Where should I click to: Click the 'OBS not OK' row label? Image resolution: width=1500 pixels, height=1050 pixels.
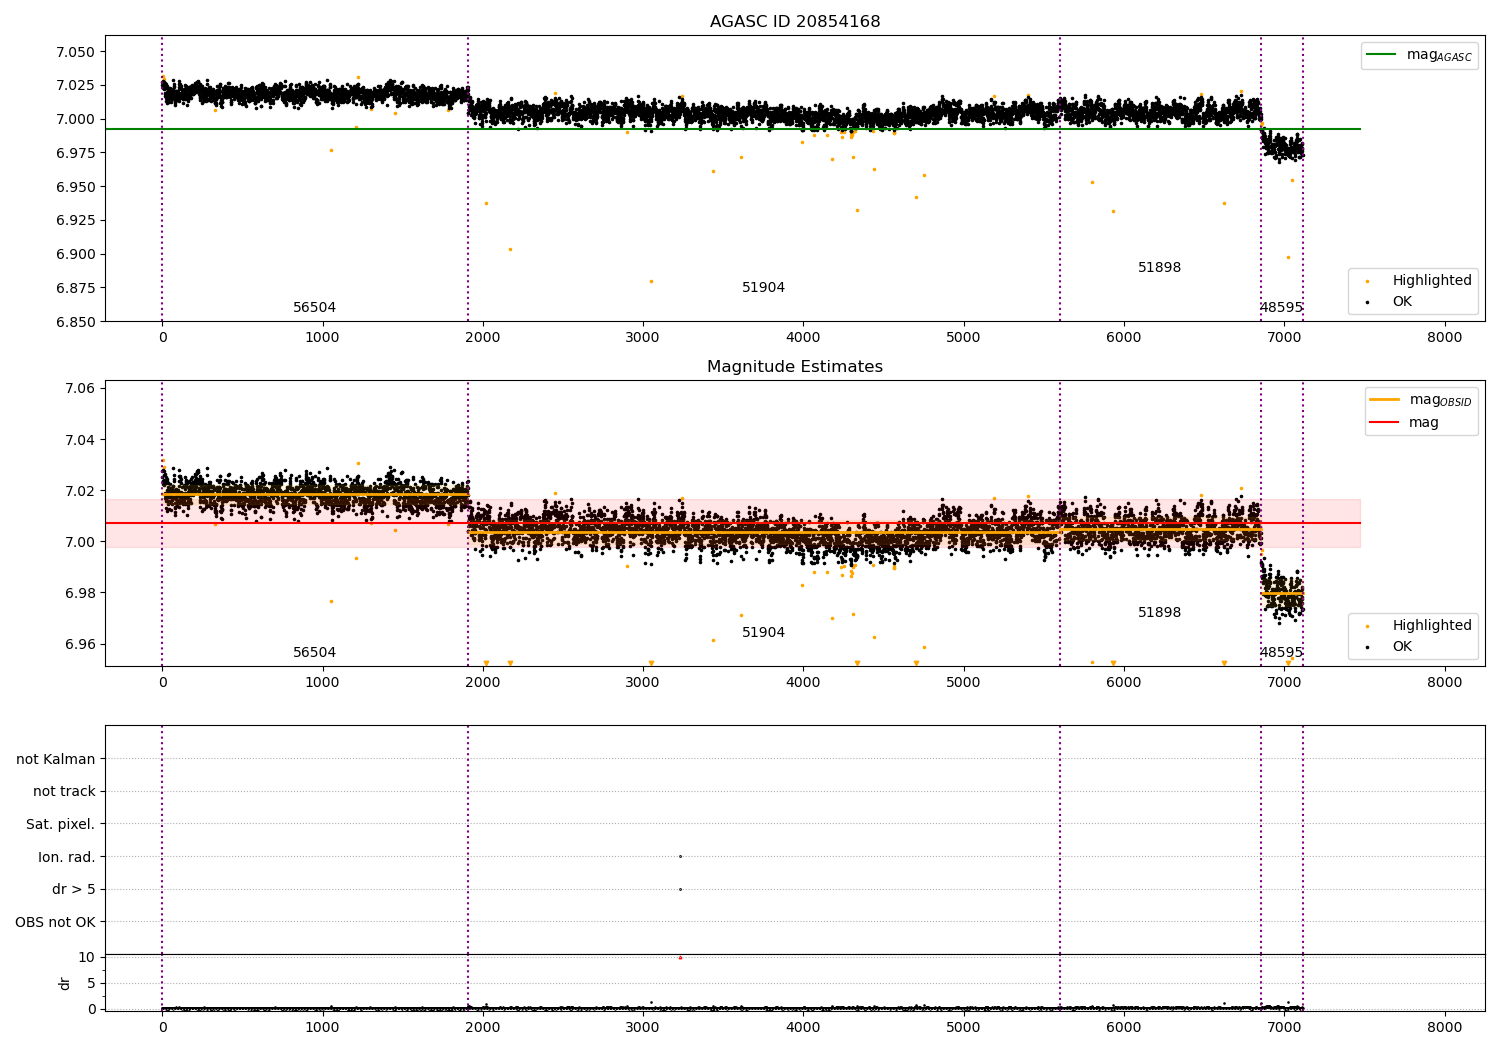[x=55, y=923]
